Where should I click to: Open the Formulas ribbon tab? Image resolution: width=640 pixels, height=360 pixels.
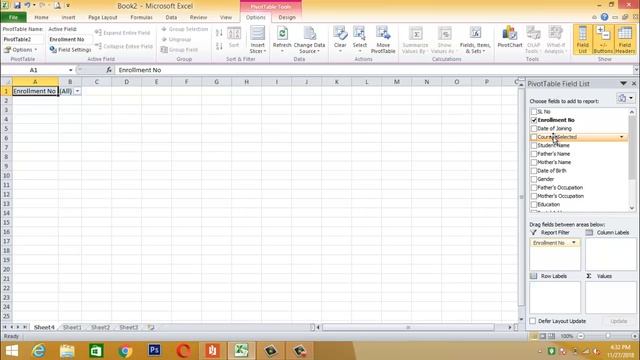click(141, 17)
